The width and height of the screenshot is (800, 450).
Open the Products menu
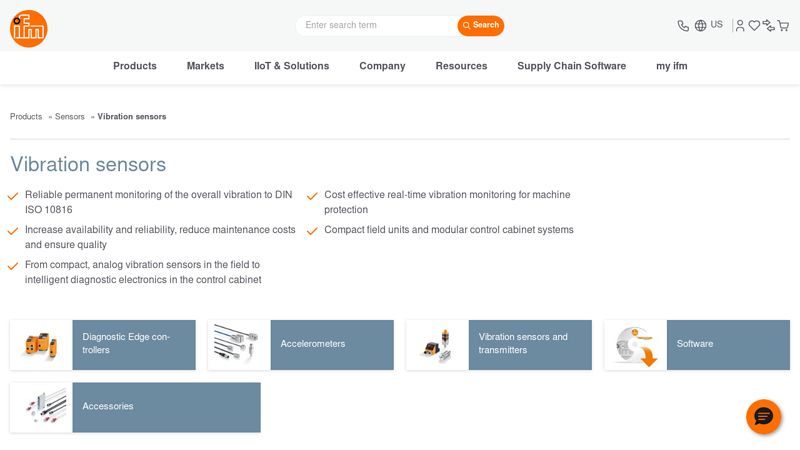(135, 66)
